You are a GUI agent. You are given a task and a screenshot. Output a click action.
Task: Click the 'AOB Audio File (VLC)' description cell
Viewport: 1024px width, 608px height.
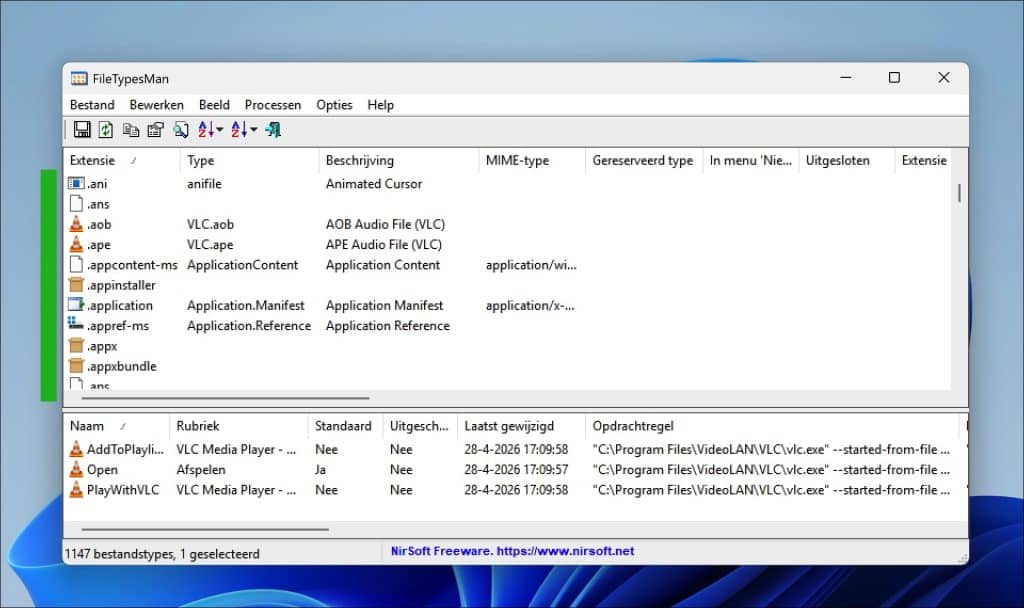pyautogui.click(x=385, y=224)
